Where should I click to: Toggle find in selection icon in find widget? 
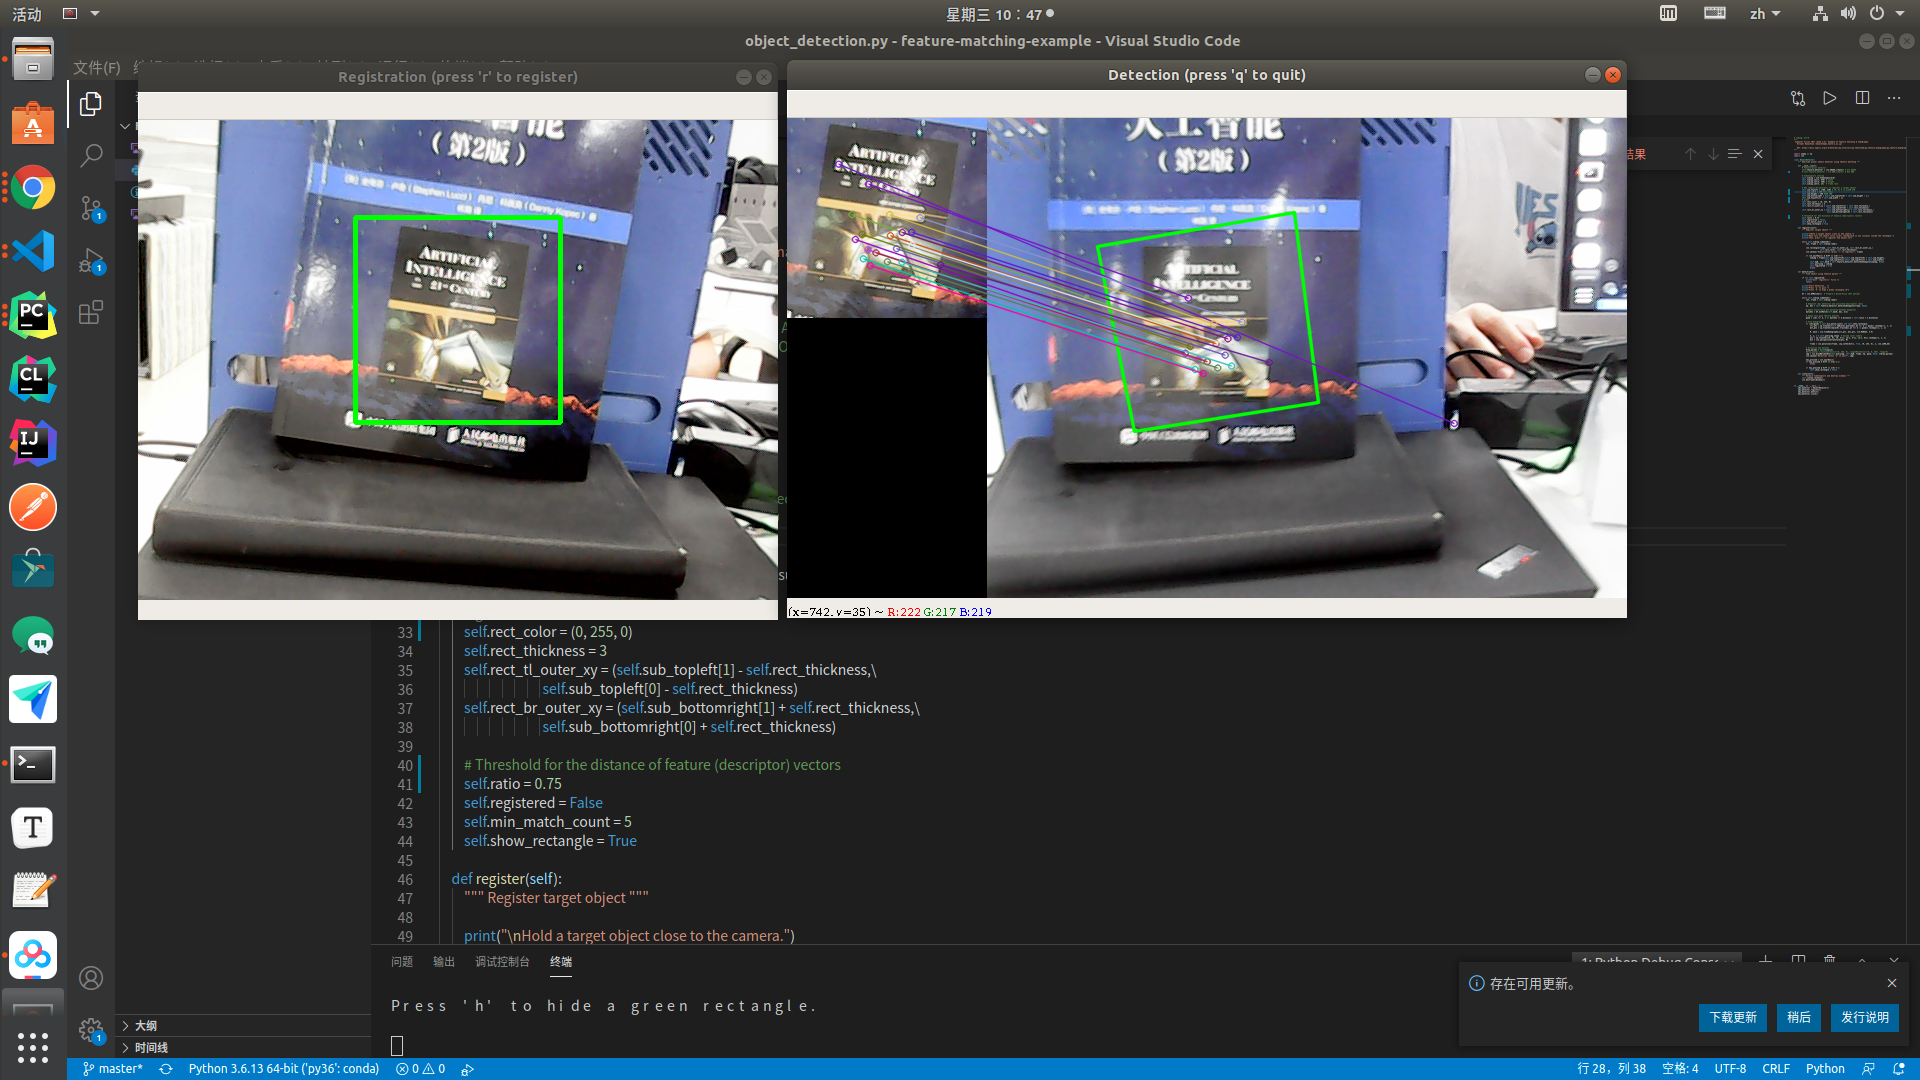click(x=1734, y=154)
